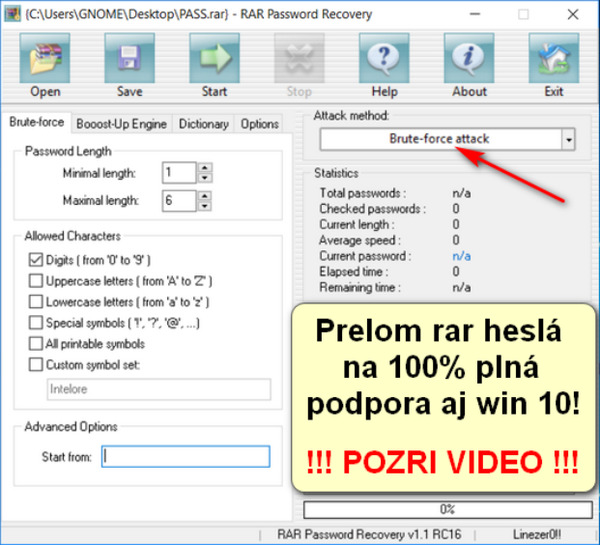Click the Minimal length value field

(x=179, y=173)
